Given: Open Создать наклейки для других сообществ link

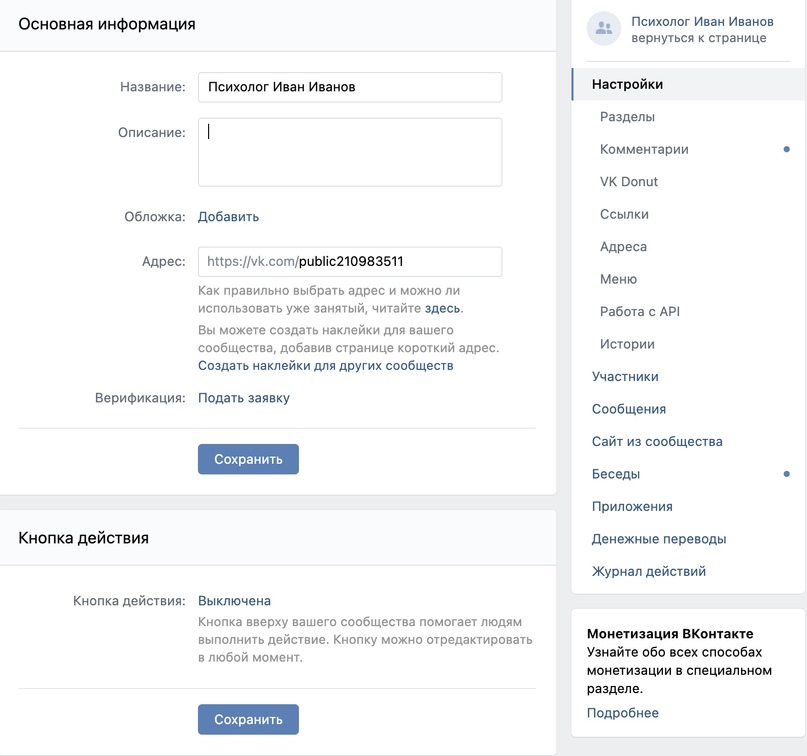Looking at the screenshot, I should tap(325, 365).
